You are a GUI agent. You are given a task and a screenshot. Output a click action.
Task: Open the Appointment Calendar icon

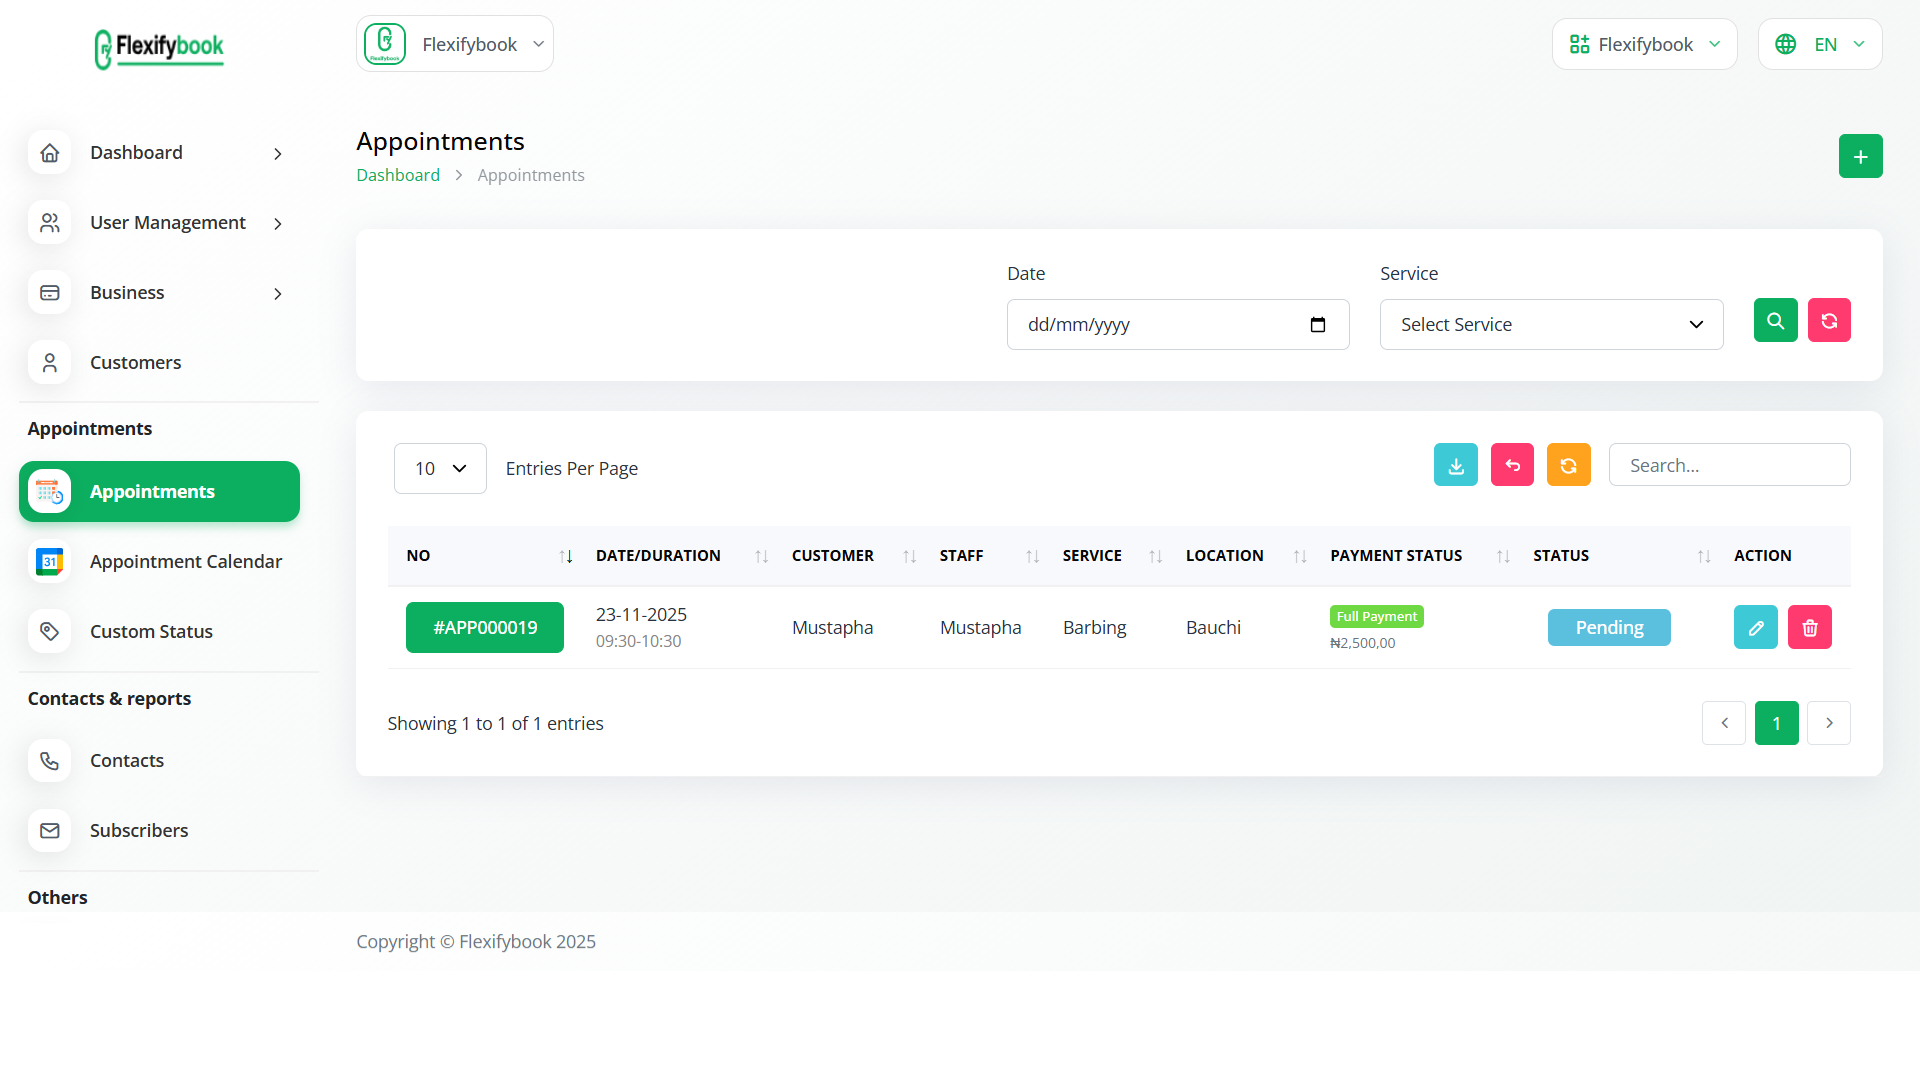point(50,561)
